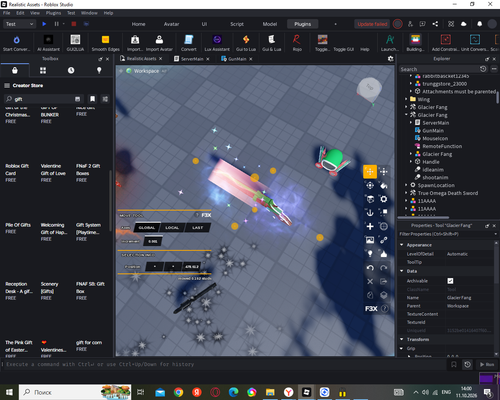
Task: Expand the Wing folder in Explorer
Action: pyautogui.click(x=406, y=99)
